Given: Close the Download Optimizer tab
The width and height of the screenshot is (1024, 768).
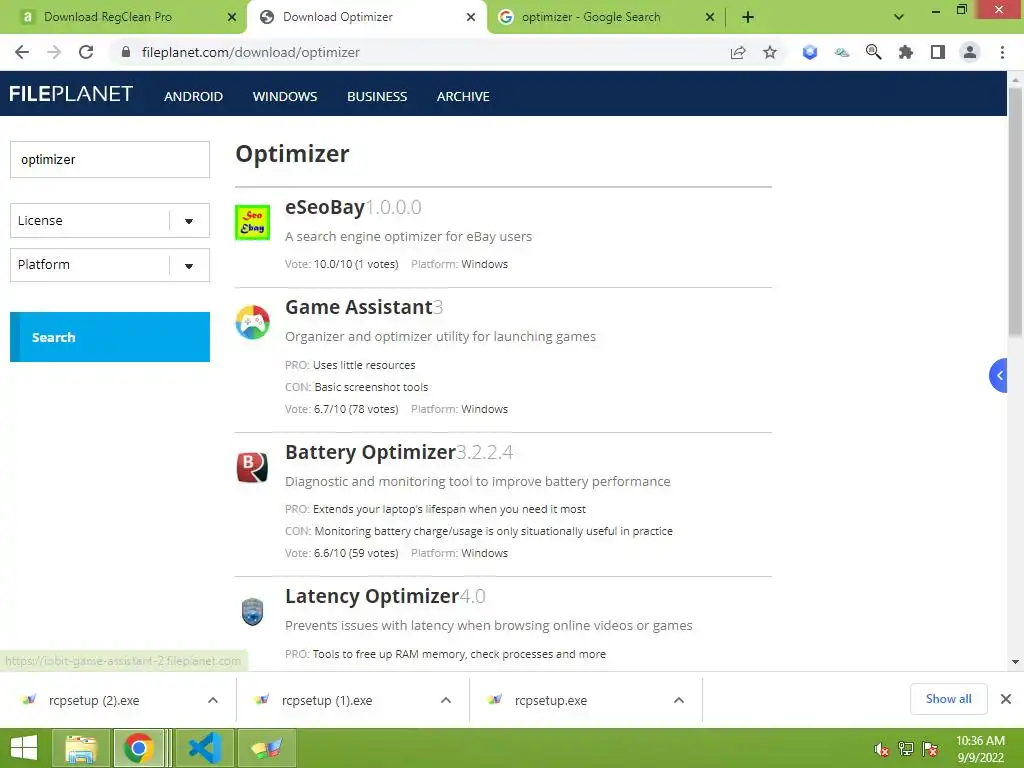Looking at the screenshot, I should pyautogui.click(x=471, y=17).
